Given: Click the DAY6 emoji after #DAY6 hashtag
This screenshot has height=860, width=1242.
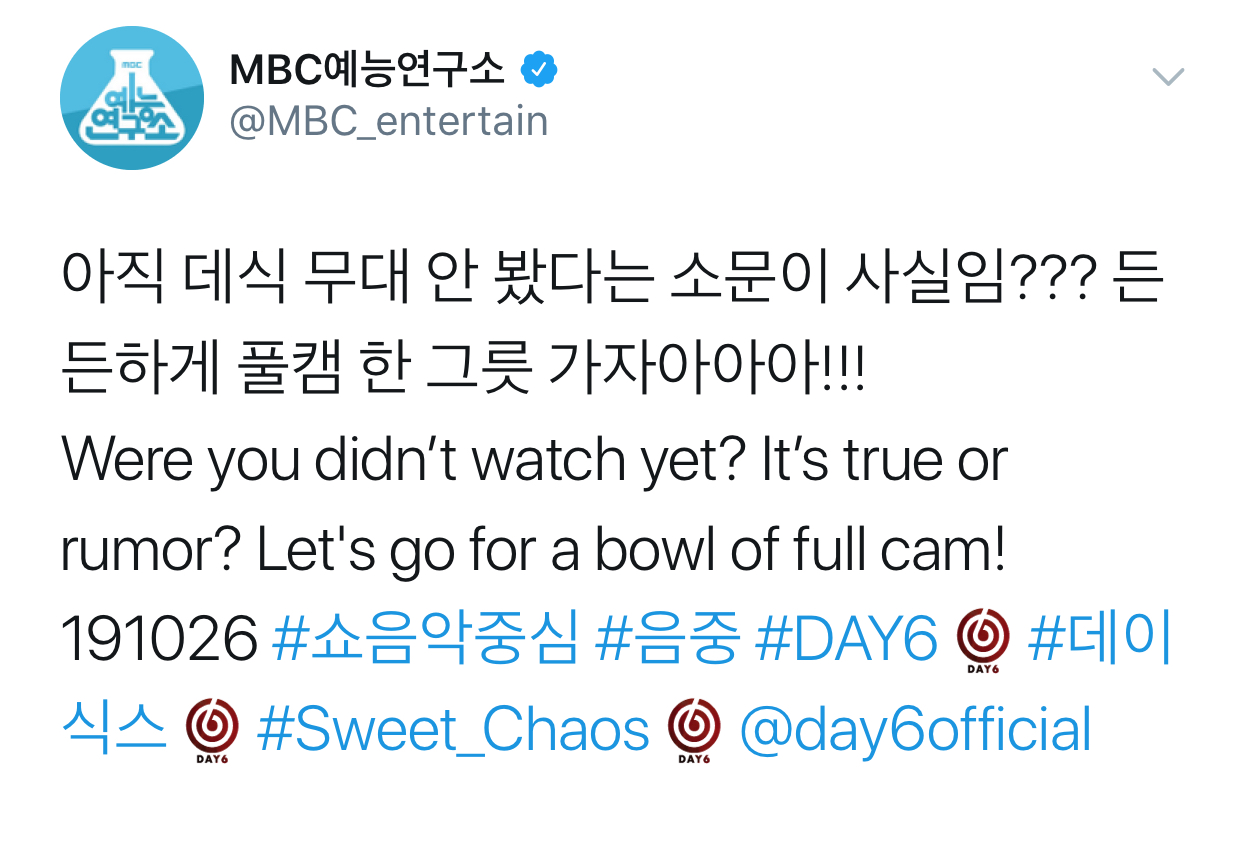Looking at the screenshot, I should point(983,640).
